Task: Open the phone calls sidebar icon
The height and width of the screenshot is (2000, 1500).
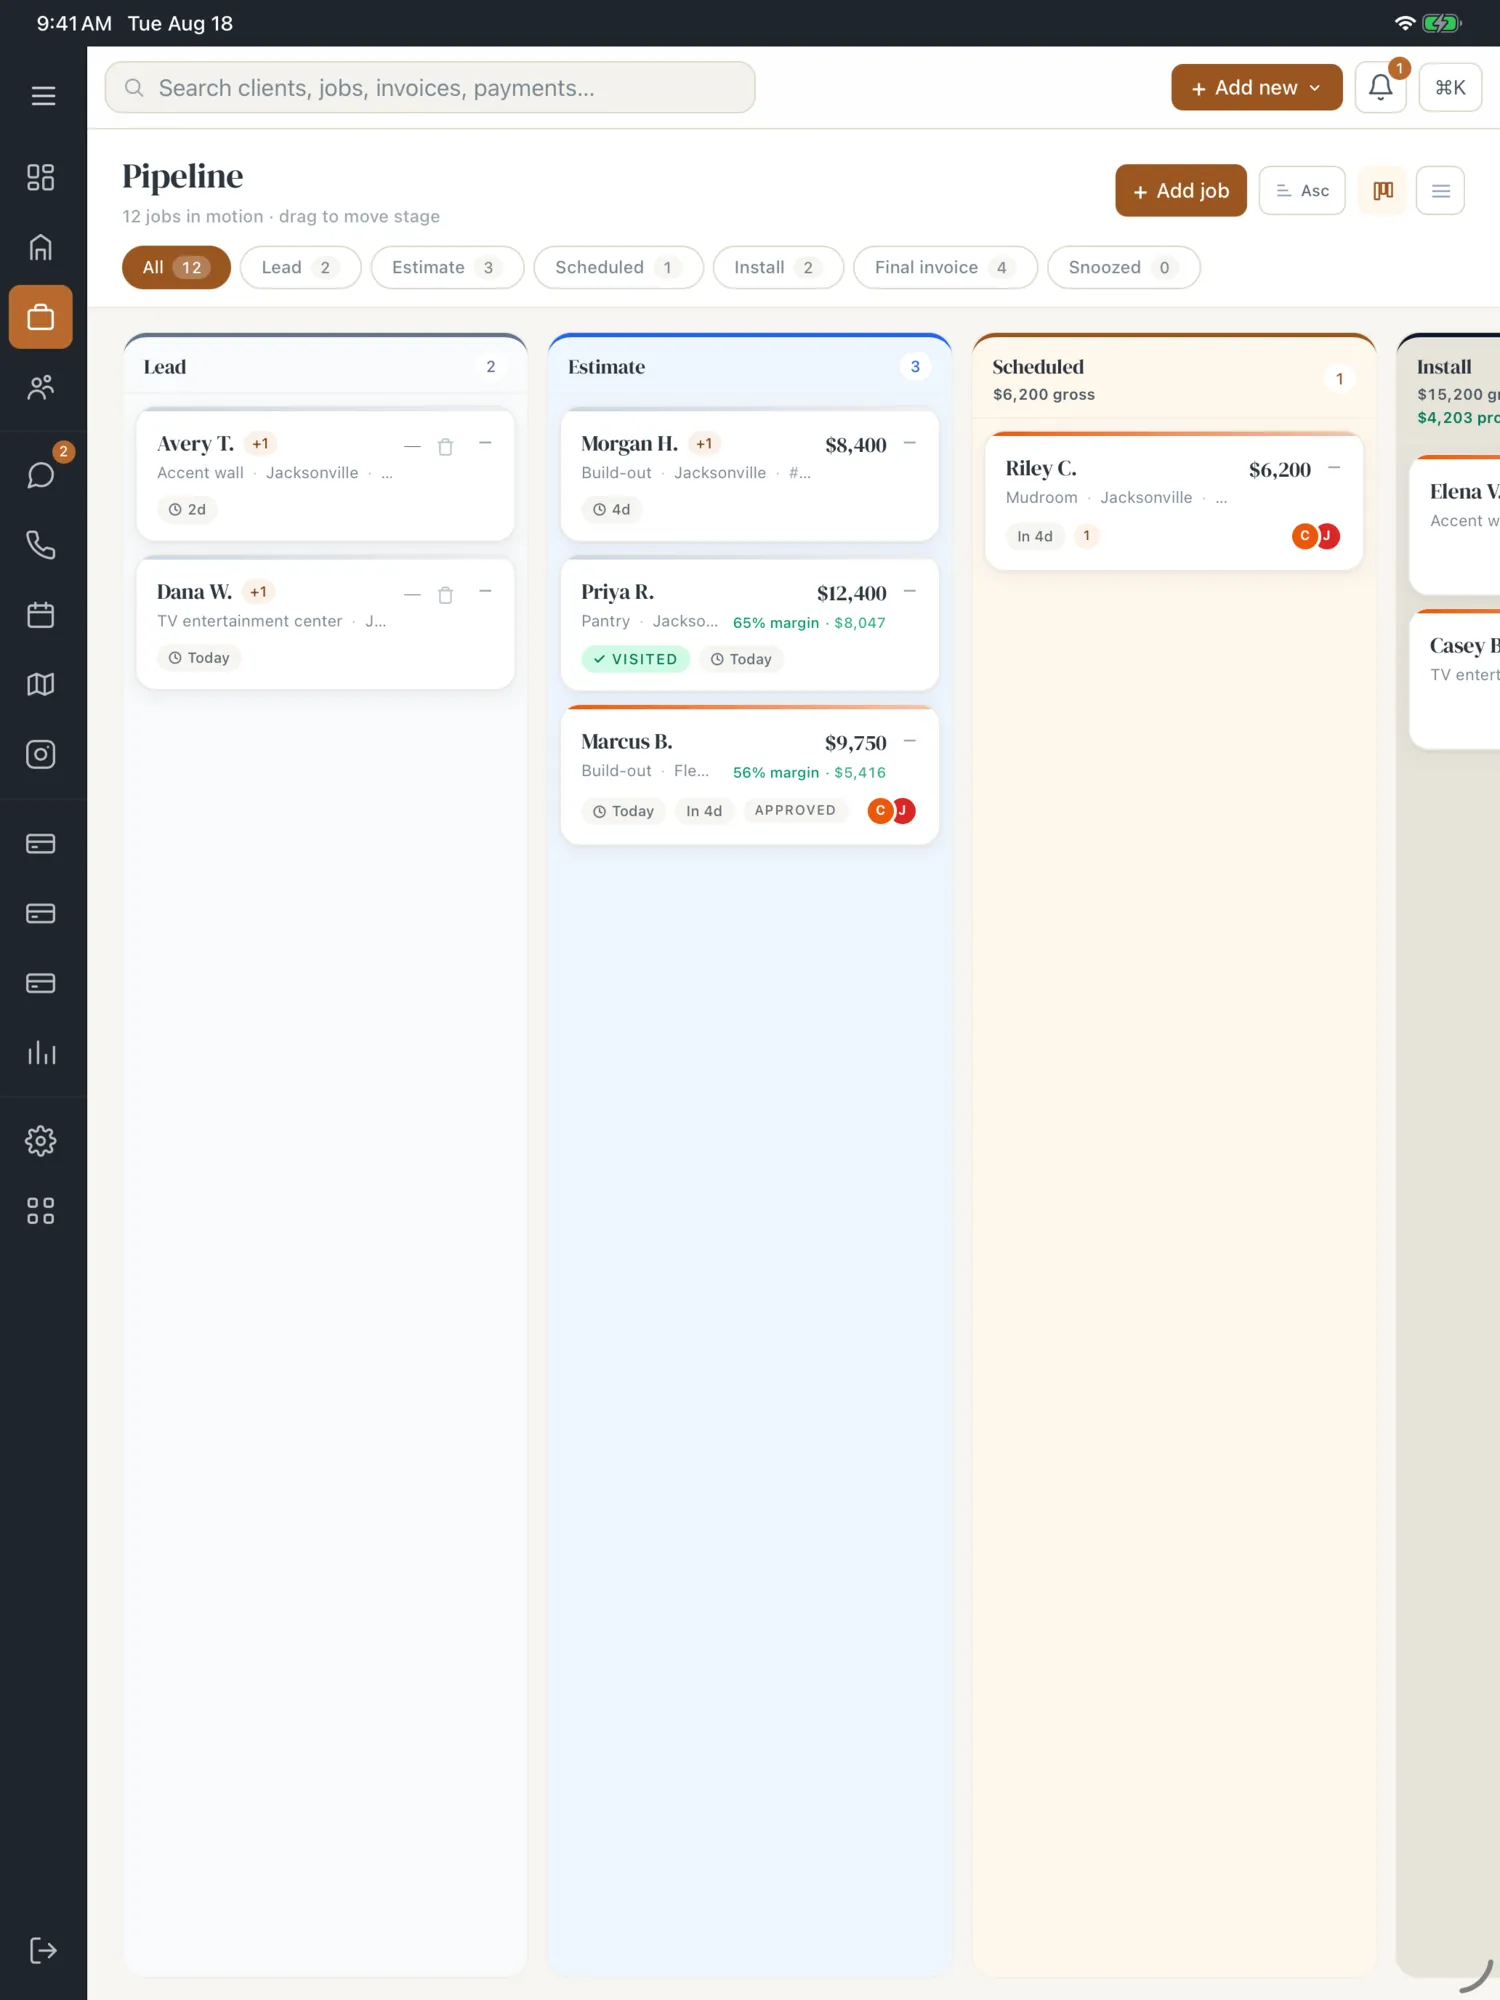Action: 41,544
